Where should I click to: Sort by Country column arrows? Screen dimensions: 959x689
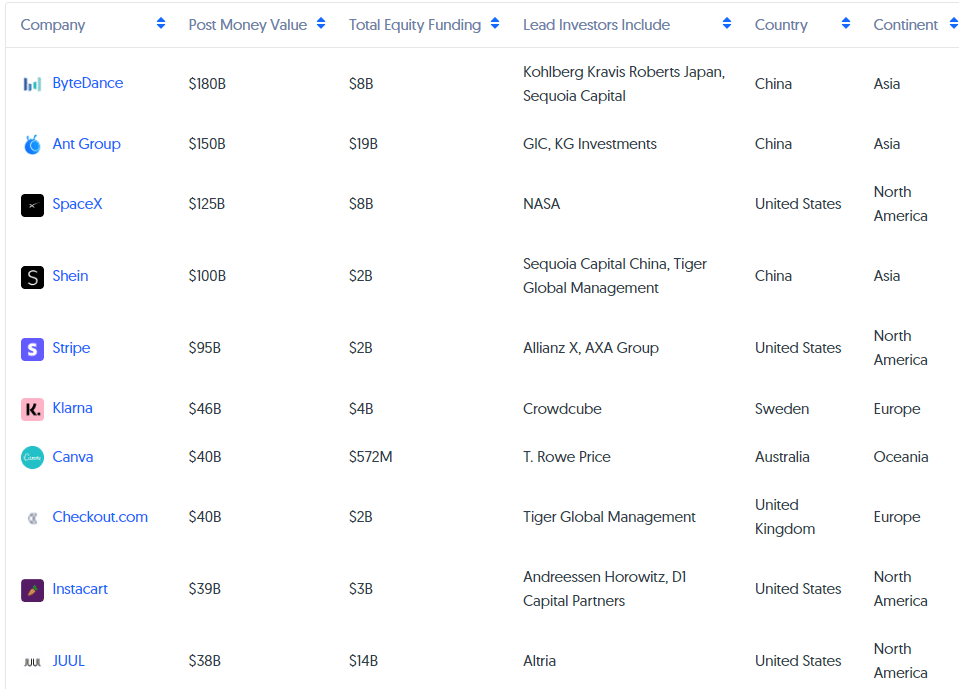tap(846, 23)
